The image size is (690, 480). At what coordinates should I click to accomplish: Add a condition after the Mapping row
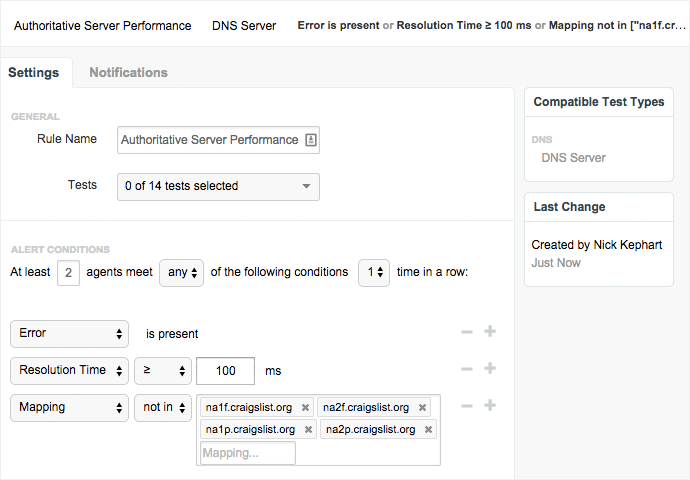click(x=490, y=406)
